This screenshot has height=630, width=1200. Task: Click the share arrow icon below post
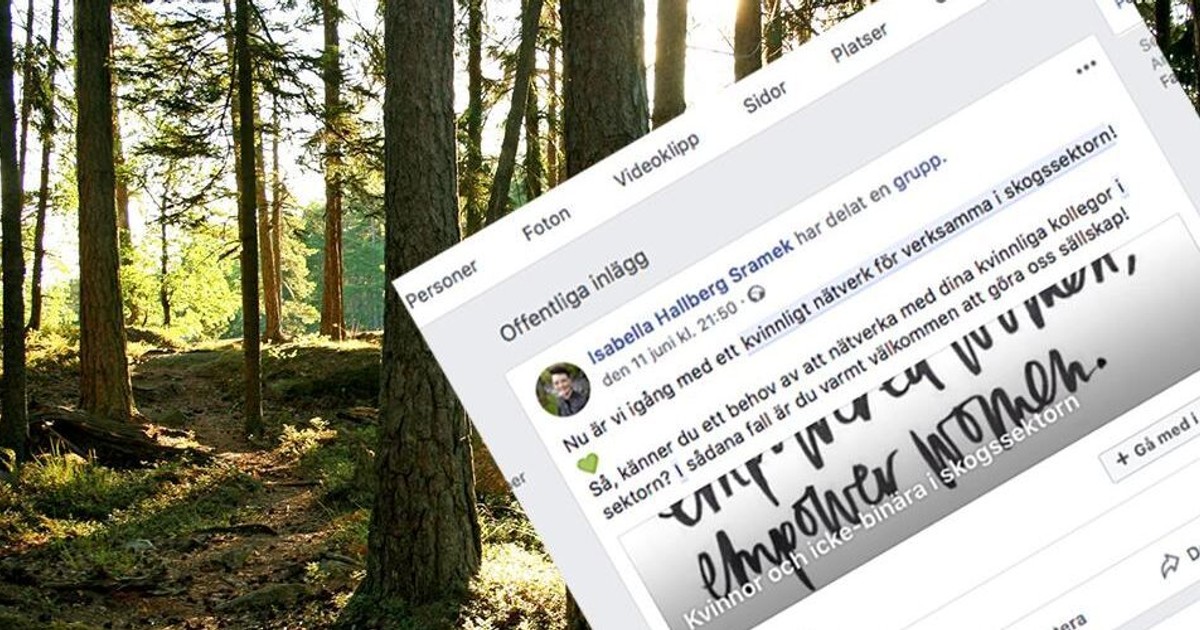pyautogui.click(x=1170, y=565)
